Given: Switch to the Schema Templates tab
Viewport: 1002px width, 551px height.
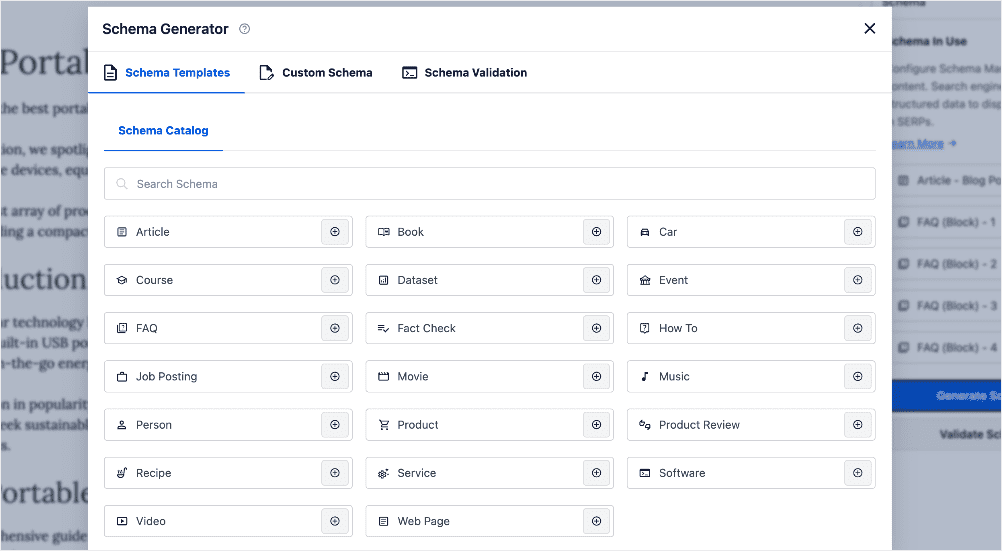Looking at the screenshot, I should pos(166,73).
